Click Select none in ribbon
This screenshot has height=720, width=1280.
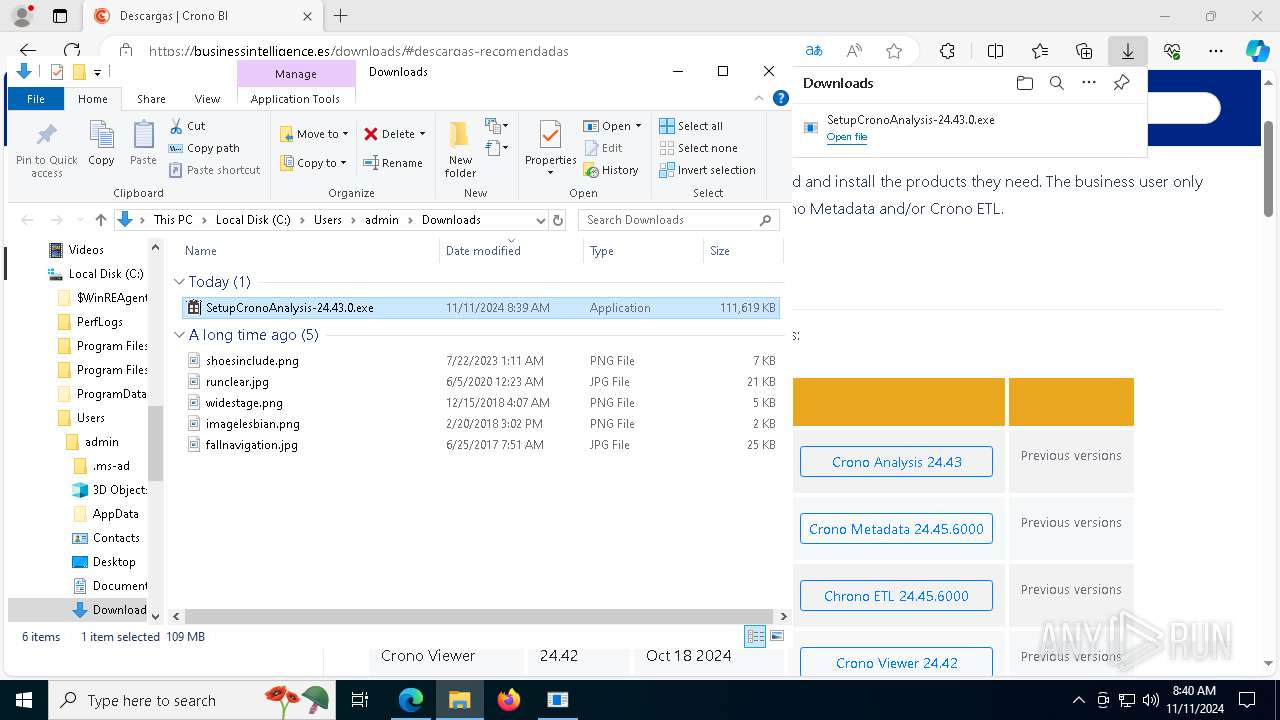(x=698, y=148)
